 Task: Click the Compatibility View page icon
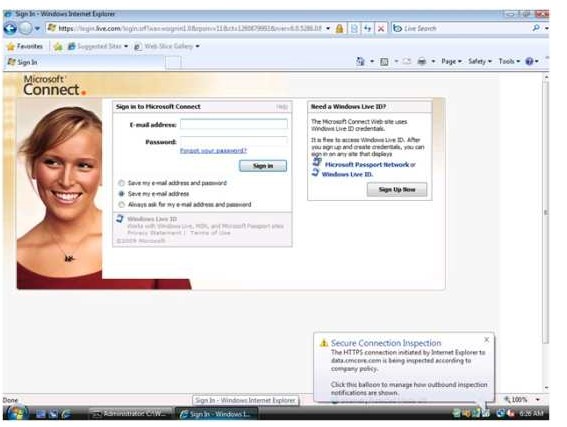click(x=354, y=29)
